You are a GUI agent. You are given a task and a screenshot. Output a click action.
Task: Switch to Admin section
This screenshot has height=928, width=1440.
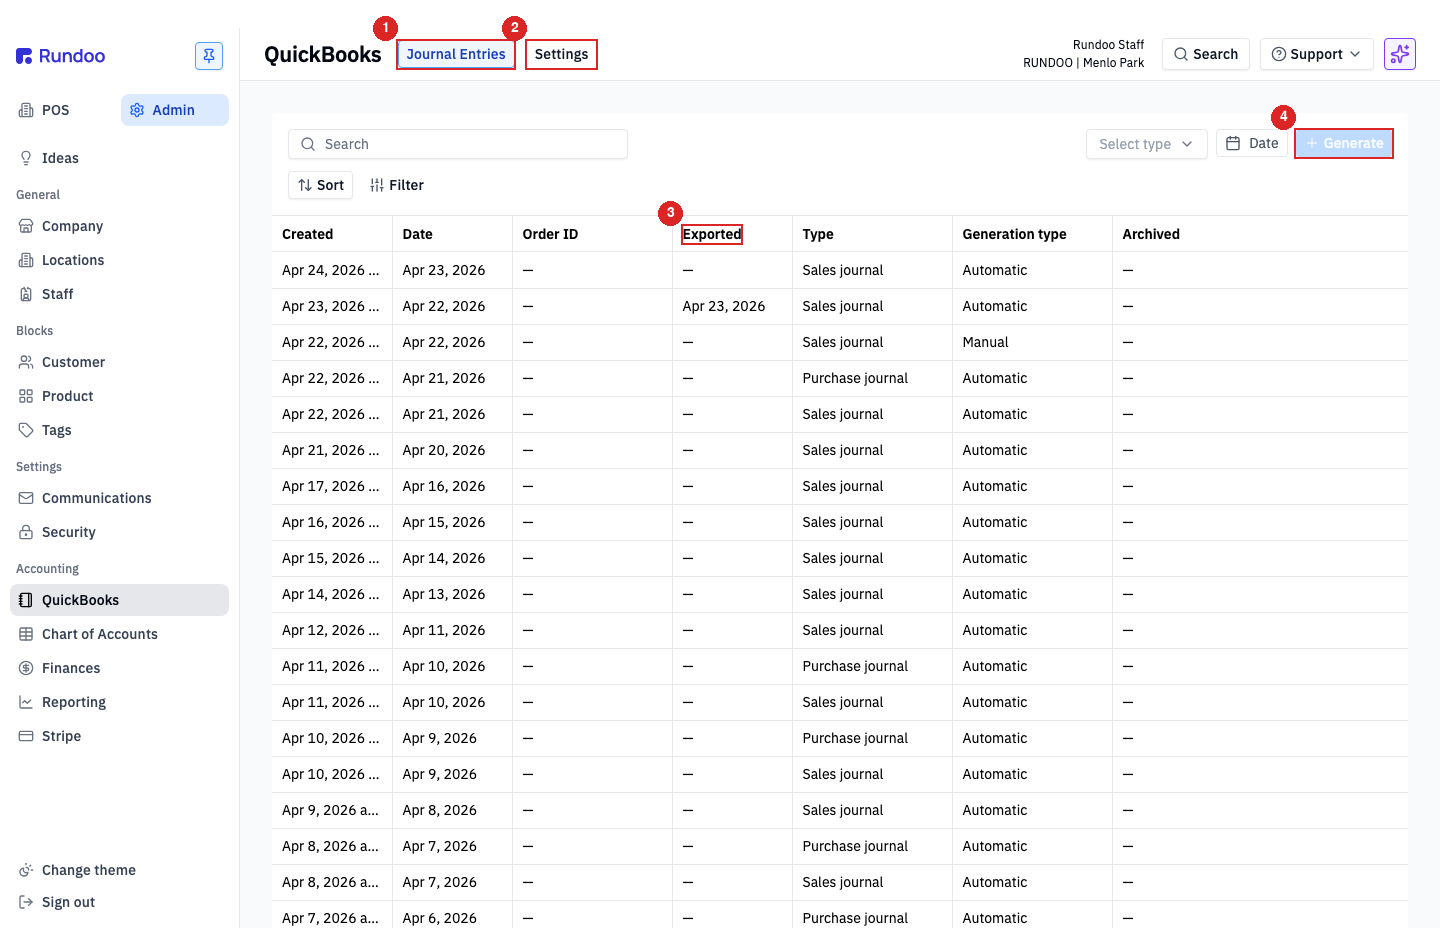pyautogui.click(x=175, y=110)
